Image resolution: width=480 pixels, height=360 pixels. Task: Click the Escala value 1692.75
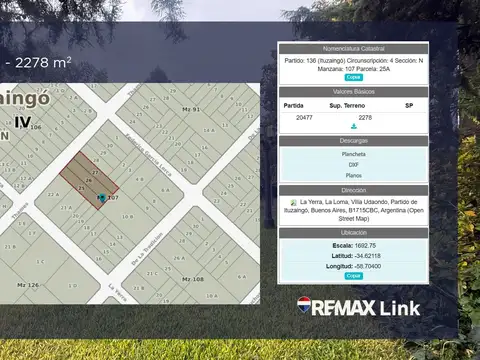tap(365, 246)
